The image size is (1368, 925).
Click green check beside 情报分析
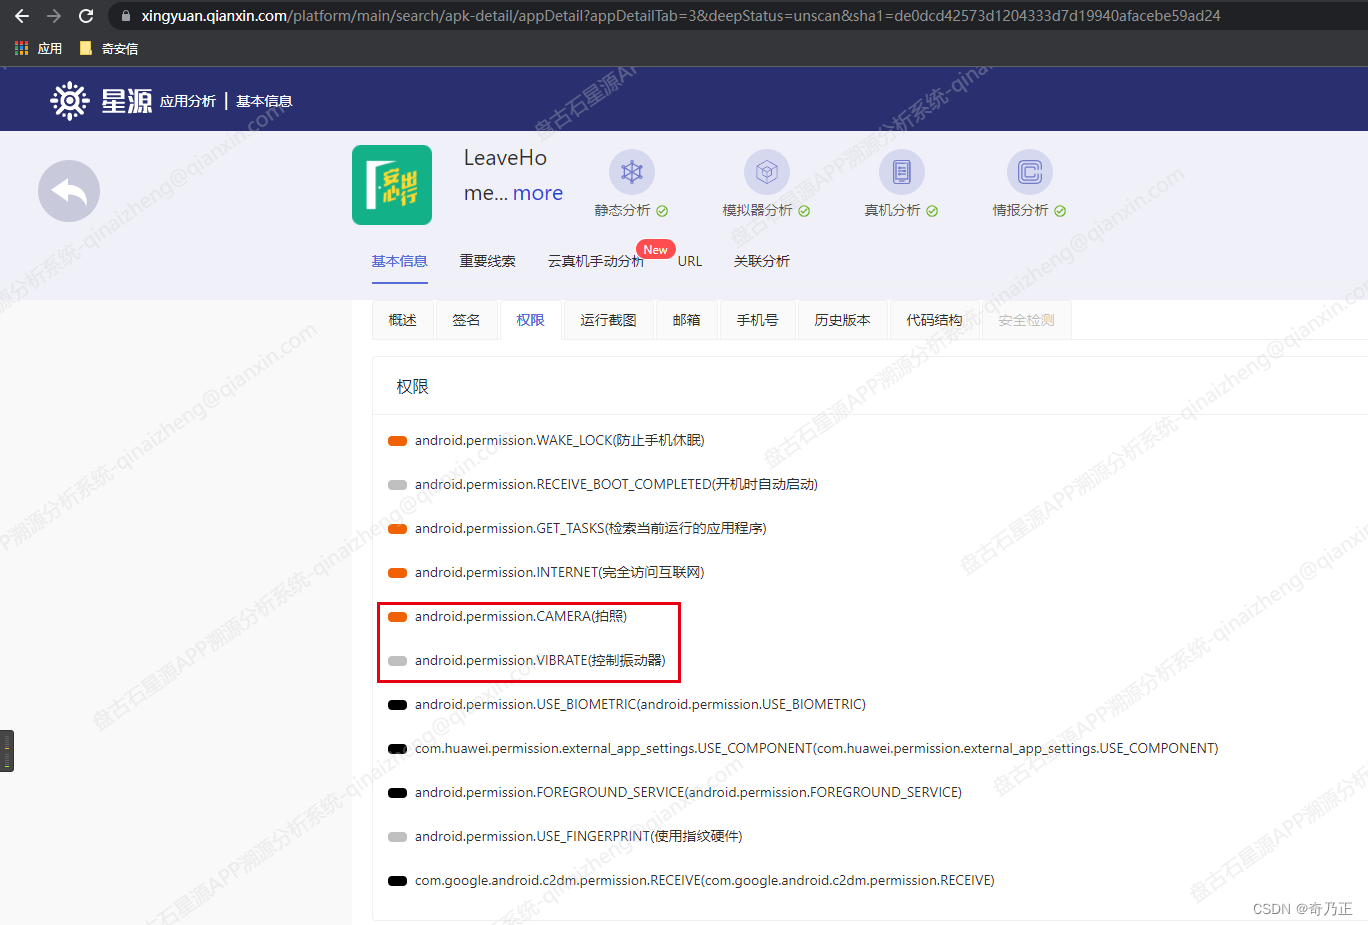tap(1060, 211)
